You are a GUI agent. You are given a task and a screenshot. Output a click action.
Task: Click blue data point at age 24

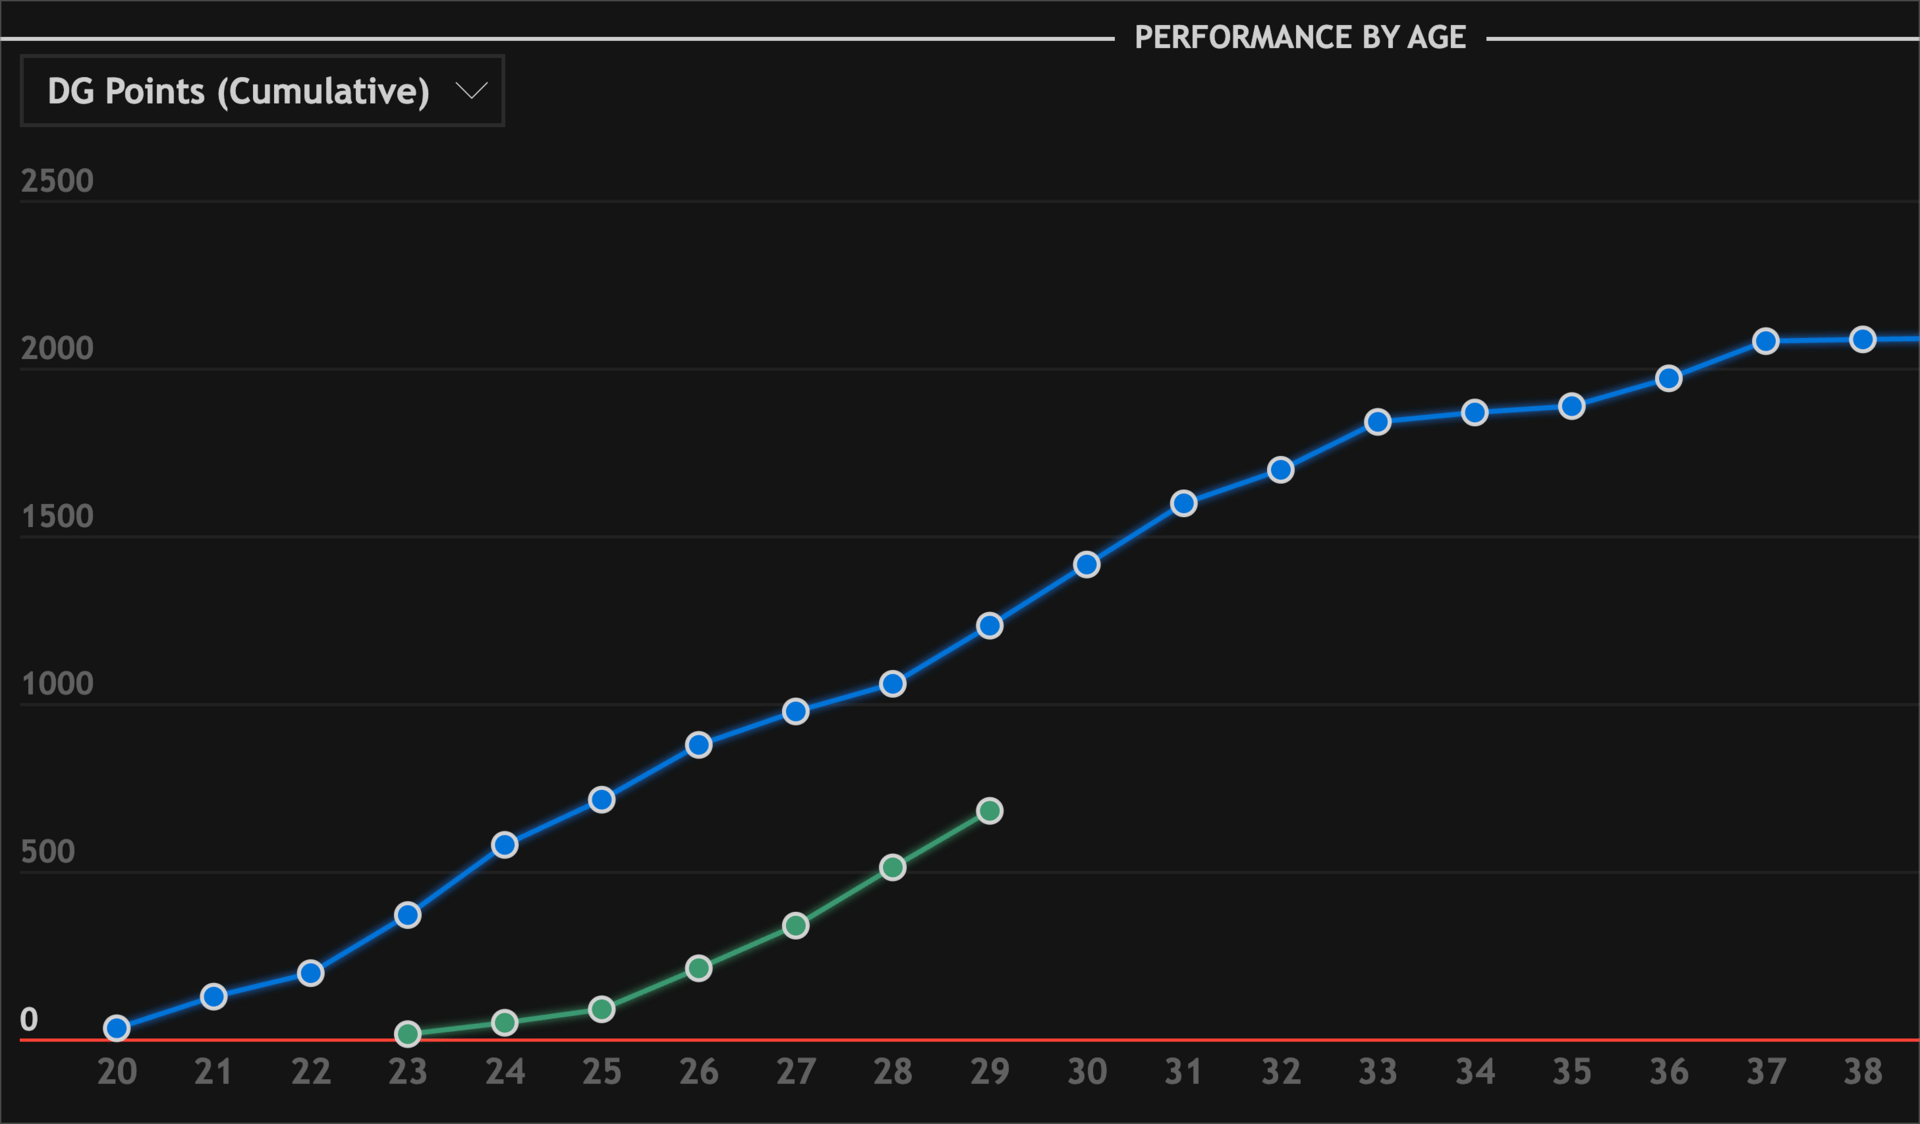coord(505,845)
